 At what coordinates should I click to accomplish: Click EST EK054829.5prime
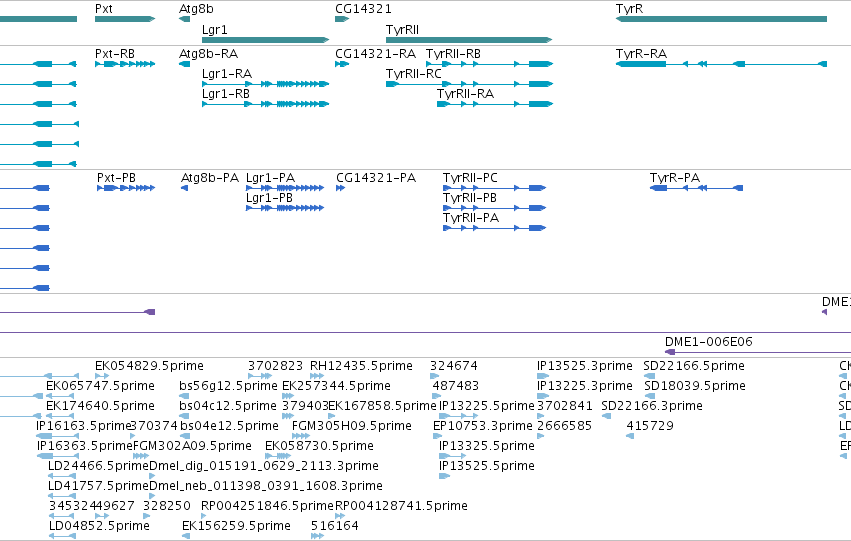[x=149, y=366]
